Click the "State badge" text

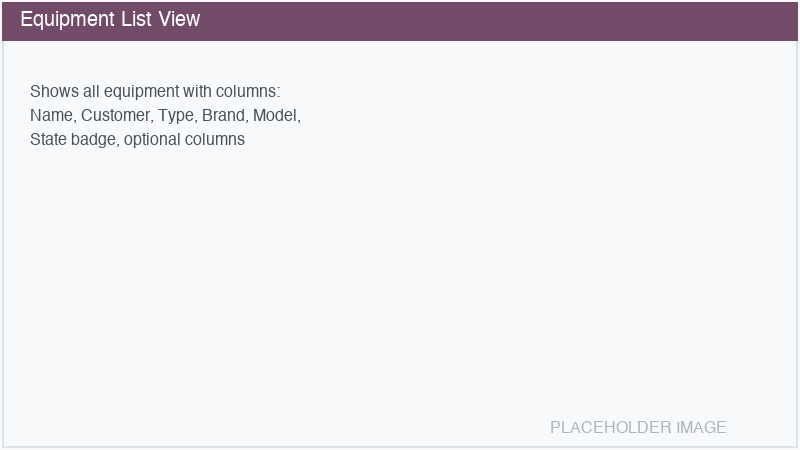pyautogui.click(x=75, y=139)
